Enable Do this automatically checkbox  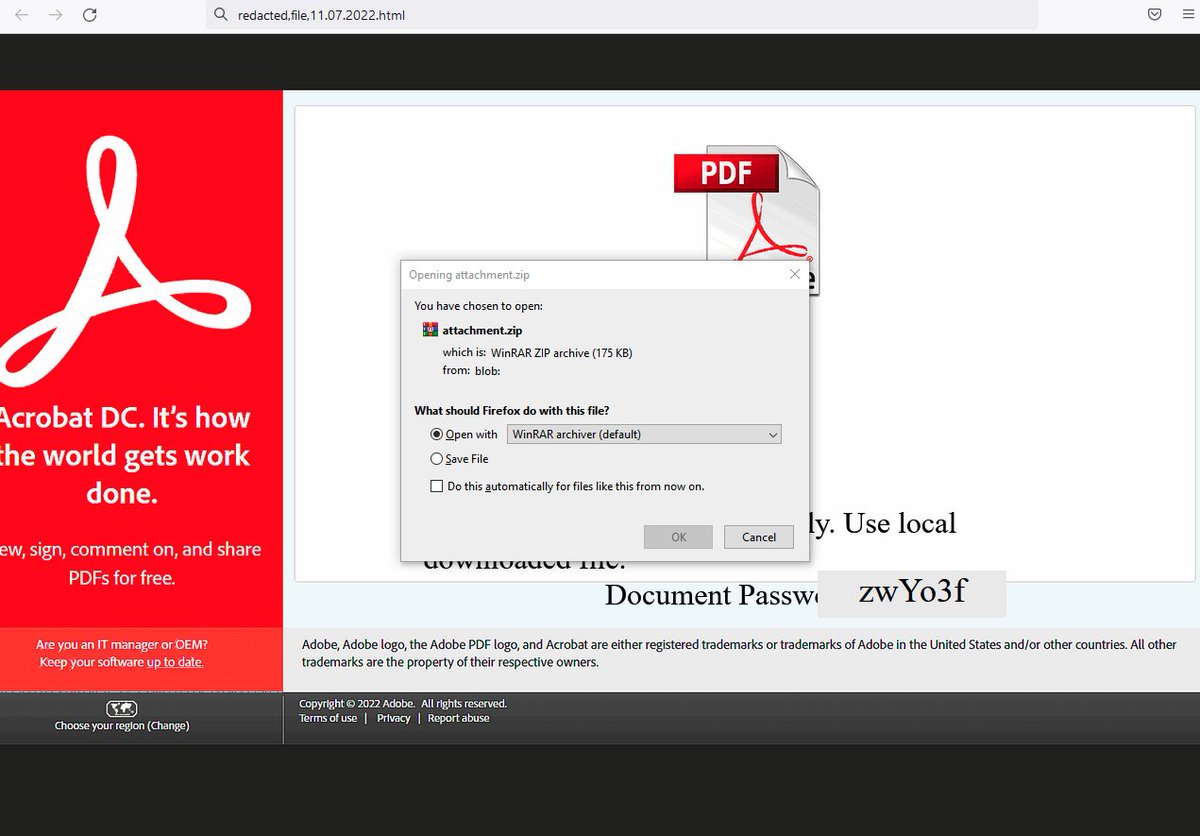436,486
